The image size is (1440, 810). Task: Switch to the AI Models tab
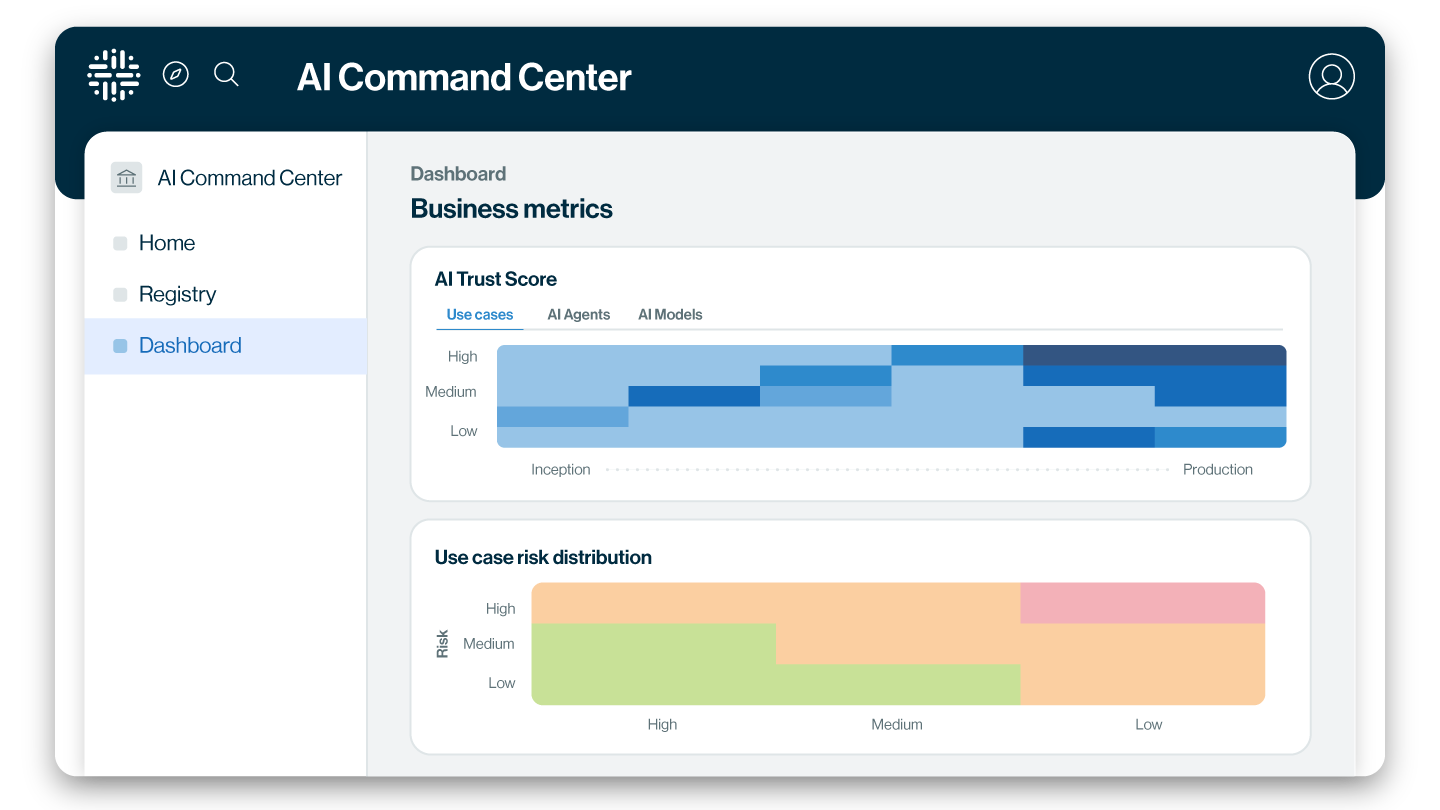click(x=670, y=314)
